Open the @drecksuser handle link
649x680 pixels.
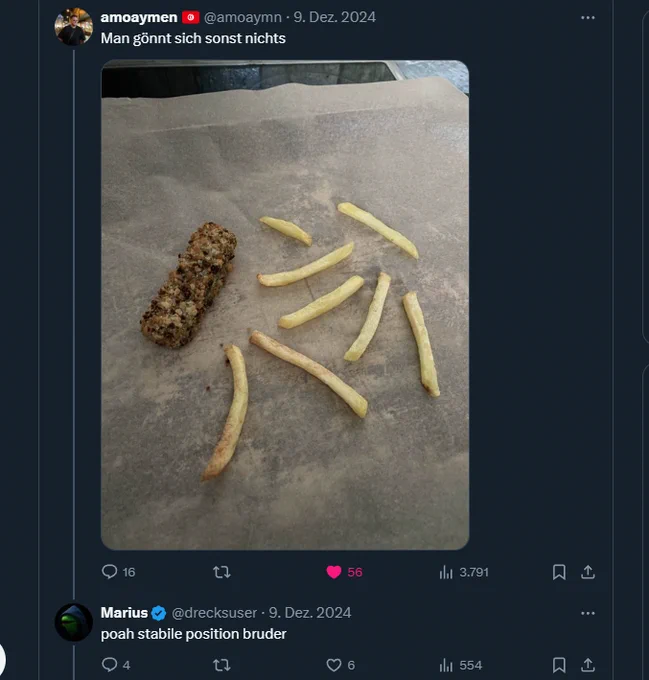click(x=214, y=613)
